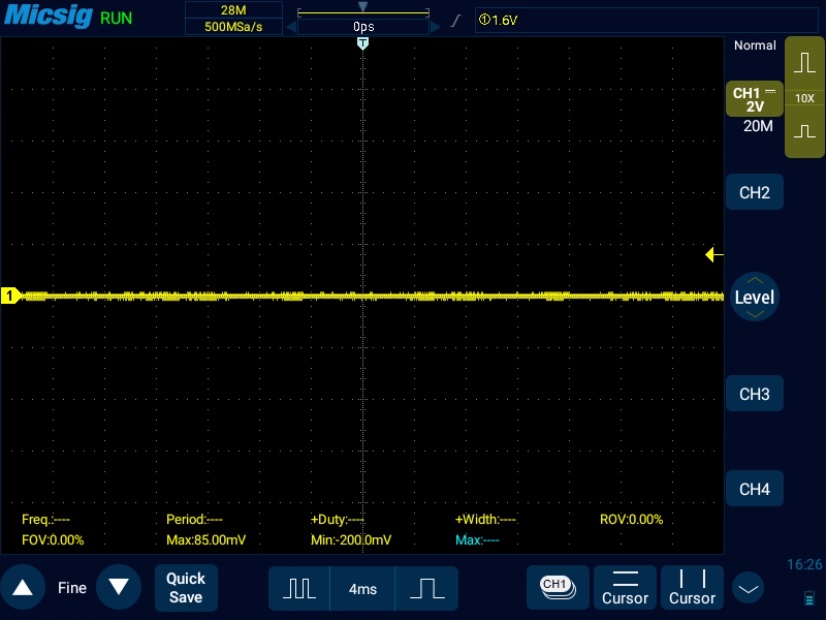Turn on channel CH3
The height and width of the screenshot is (620, 826).
pyautogui.click(x=754, y=393)
